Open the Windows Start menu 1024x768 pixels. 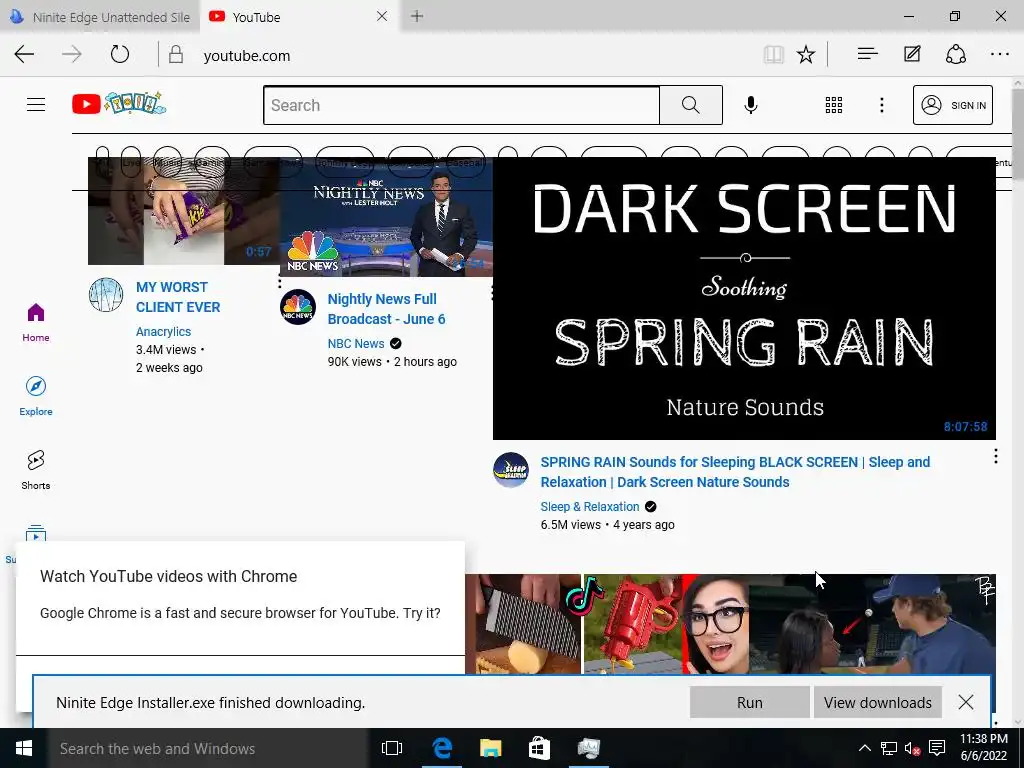click(24, 748)
